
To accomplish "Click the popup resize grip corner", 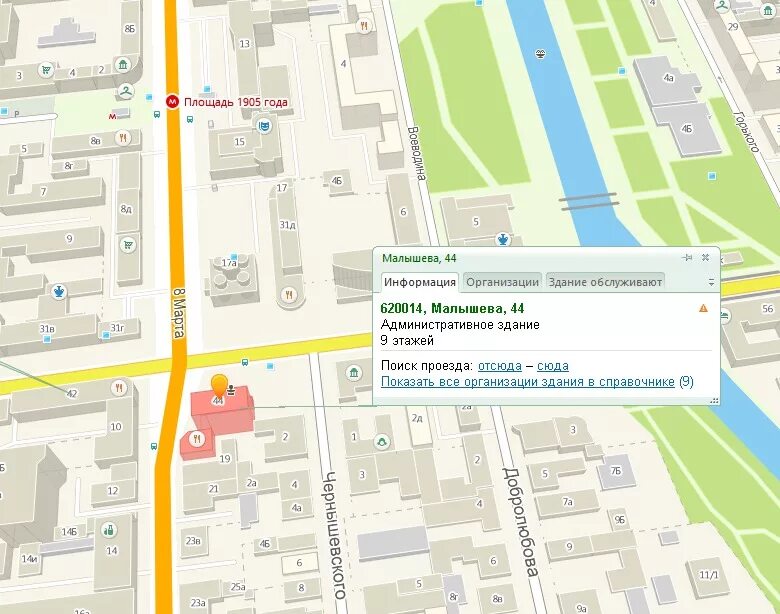I will [x=714, y=400].
